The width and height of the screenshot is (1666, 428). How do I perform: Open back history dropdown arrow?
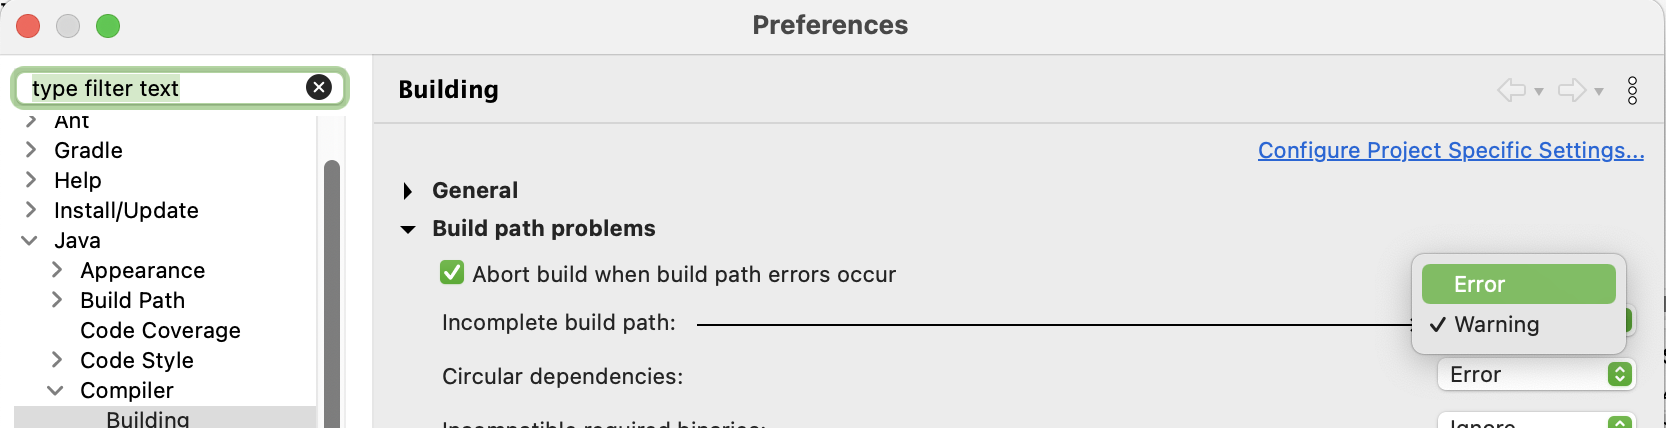click(x=1539, y=92)
